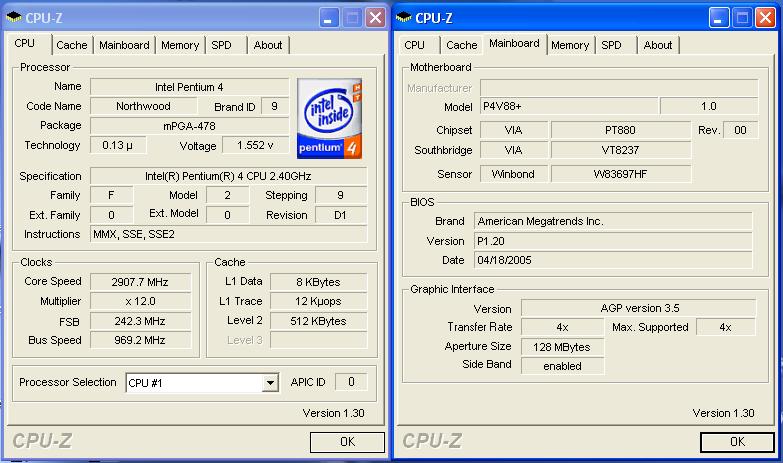Click the motherboard model revision value 1.0
The height and width of the screenshot is (463, 783).
(x=709, y=106)
